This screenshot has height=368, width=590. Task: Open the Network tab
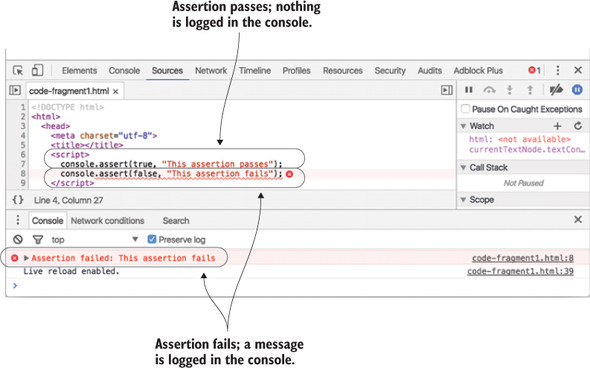[x=211, y=70]
